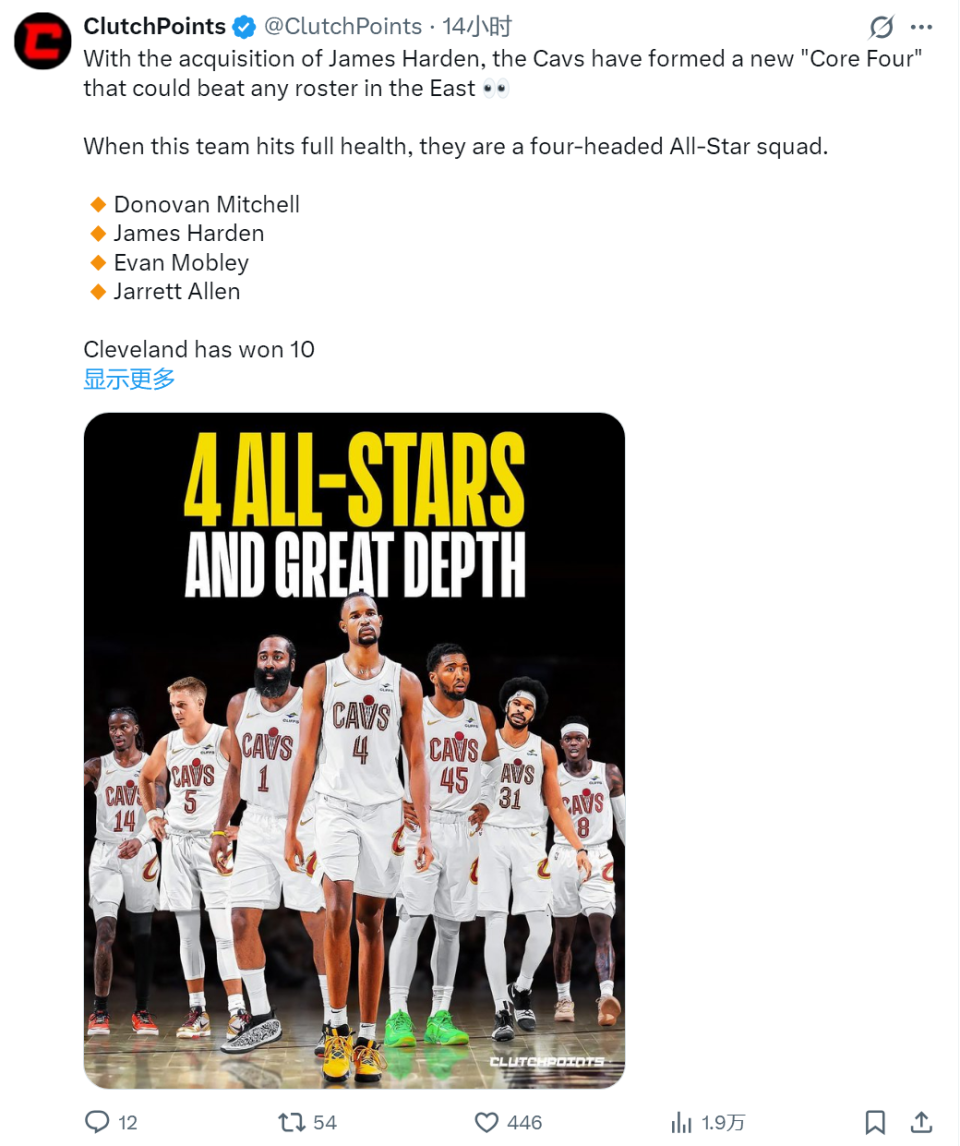This screenshot has height=1146, width=960.
Task: Open the reply speech bubble icon
Action: click(97, 1122)
